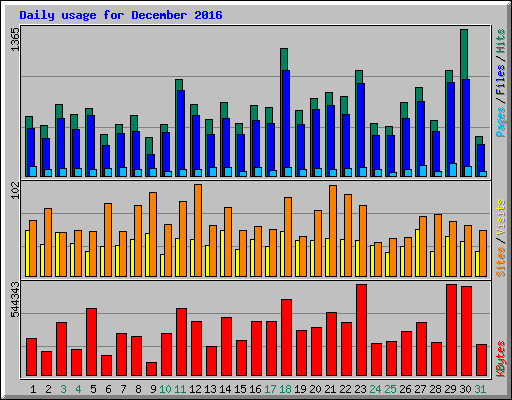Click day label "5" on the x-axis
Image resolution: width=512 pixels, height=400 pixels.
[93, 389]
